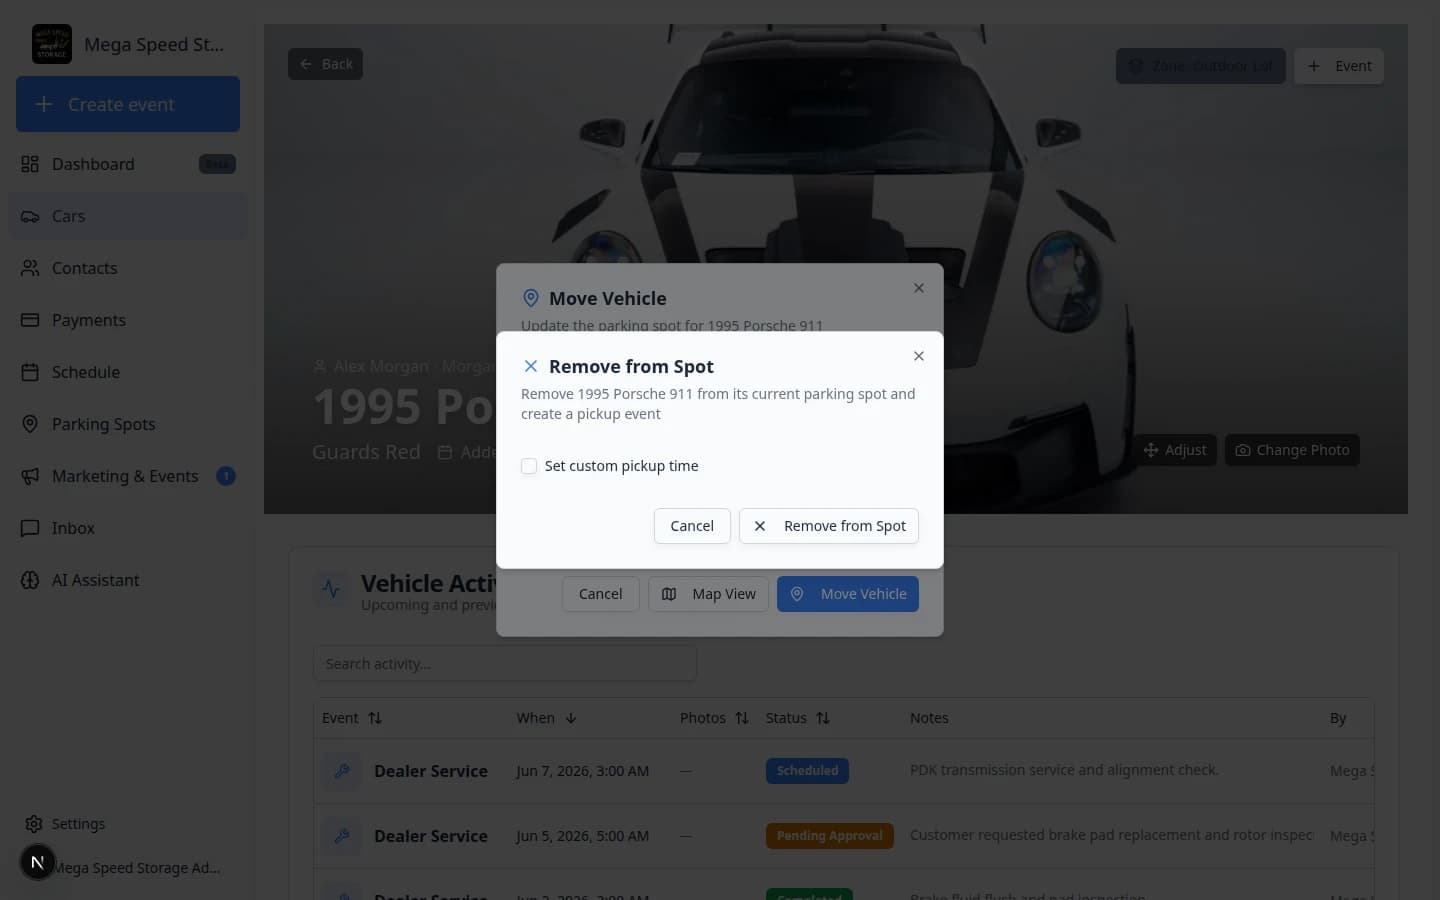Viewport: 1440px width, 900px height.
Task: Click the N avatar at bottom left
Action: point(38,862)
